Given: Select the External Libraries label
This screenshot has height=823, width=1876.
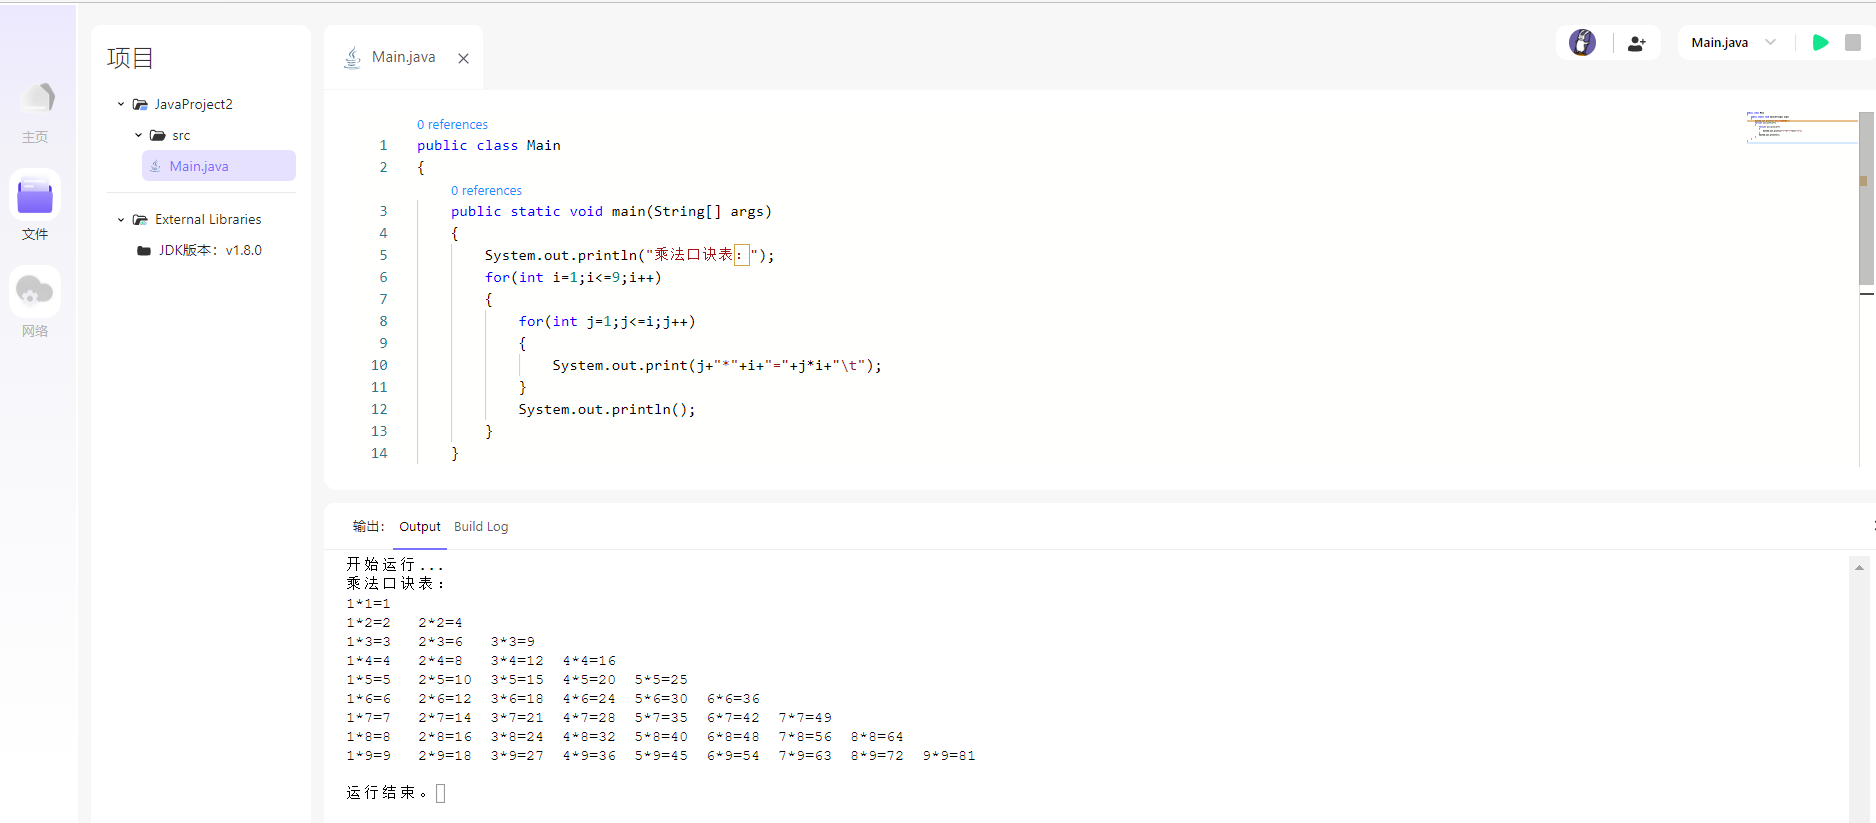Looking at the screenshot, I should tap(208, 219).
